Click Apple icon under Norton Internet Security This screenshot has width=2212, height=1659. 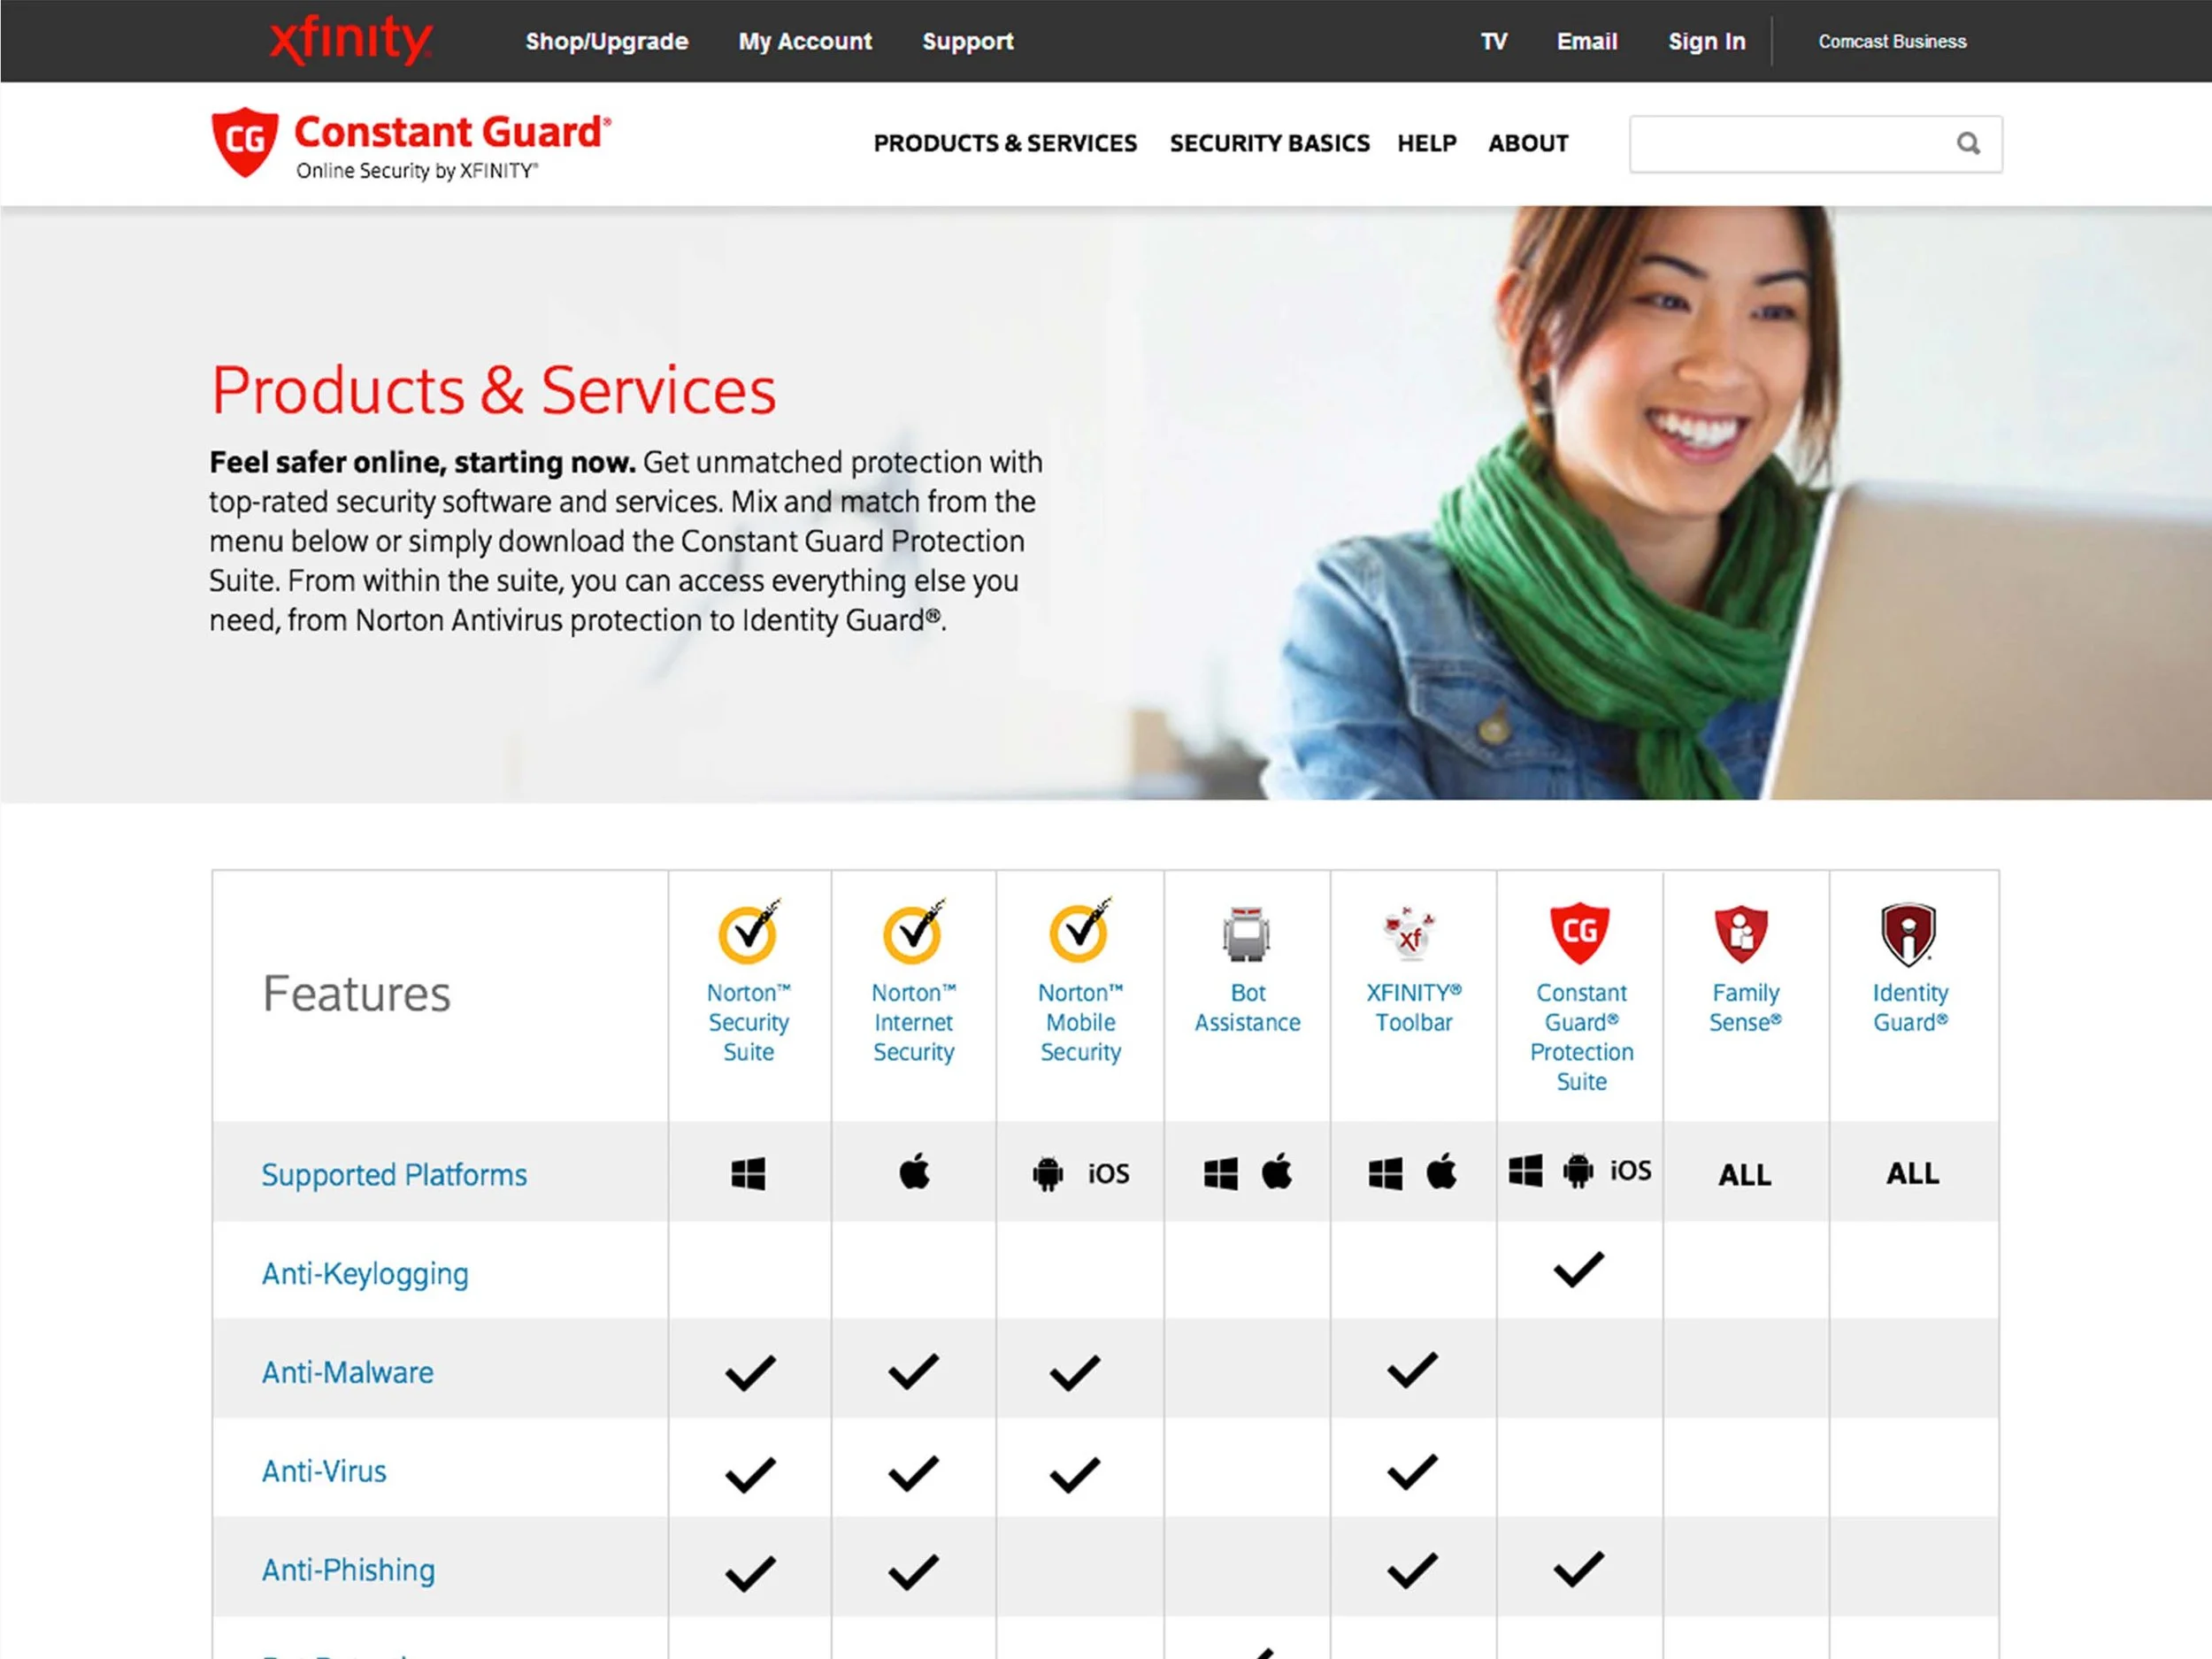(914, 1171)
